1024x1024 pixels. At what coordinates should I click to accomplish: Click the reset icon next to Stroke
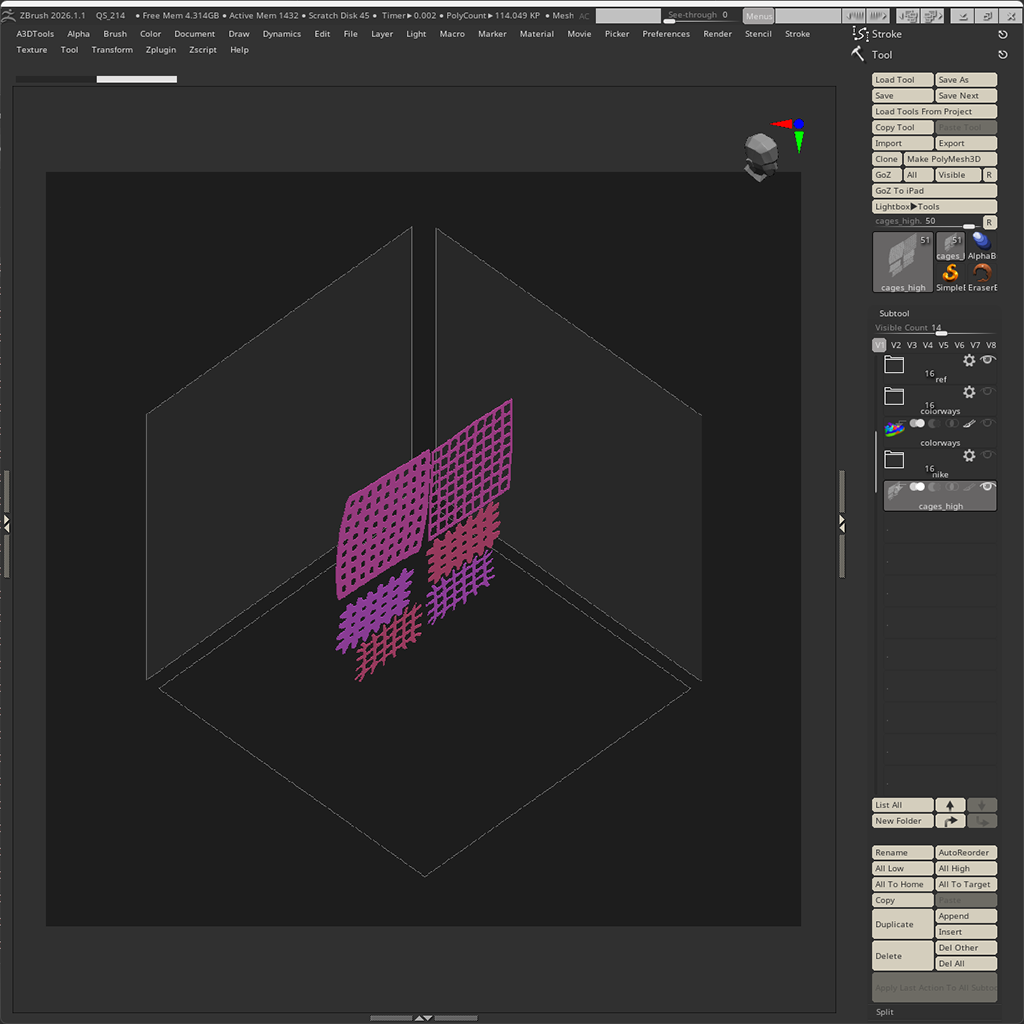click(1005, 33)
